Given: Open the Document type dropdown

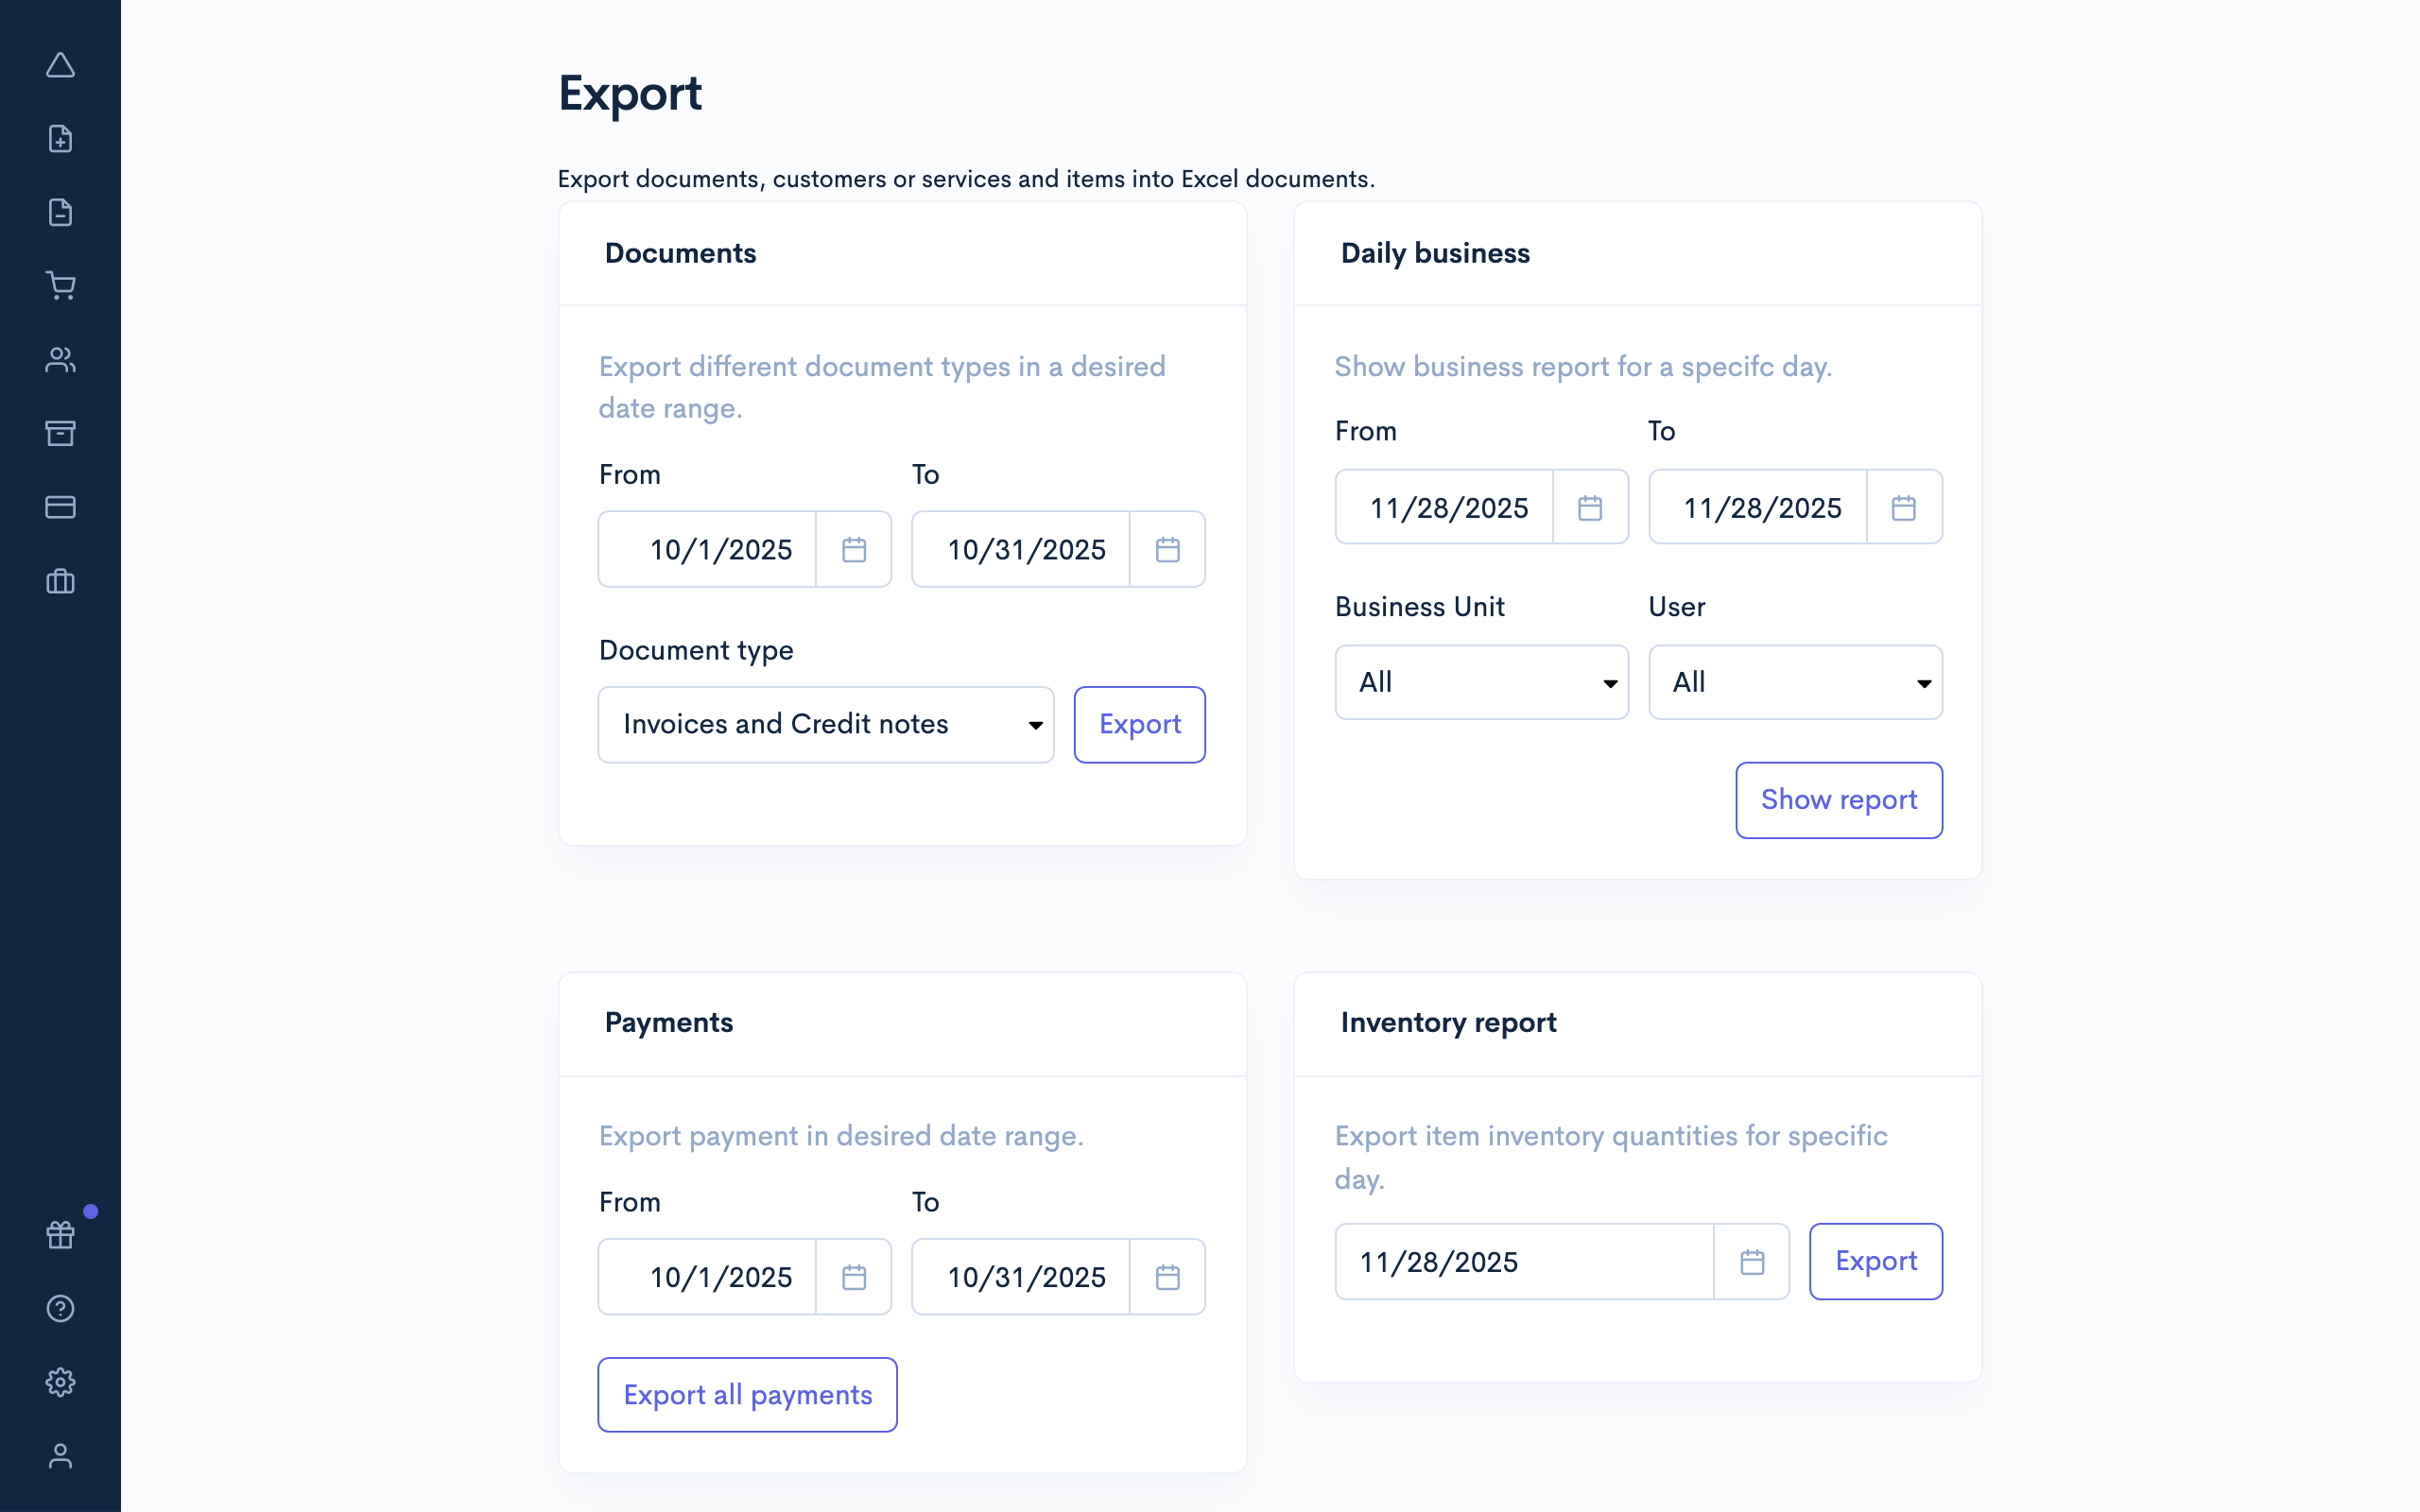Looking at the screenshot, I should tap(825, 724).
